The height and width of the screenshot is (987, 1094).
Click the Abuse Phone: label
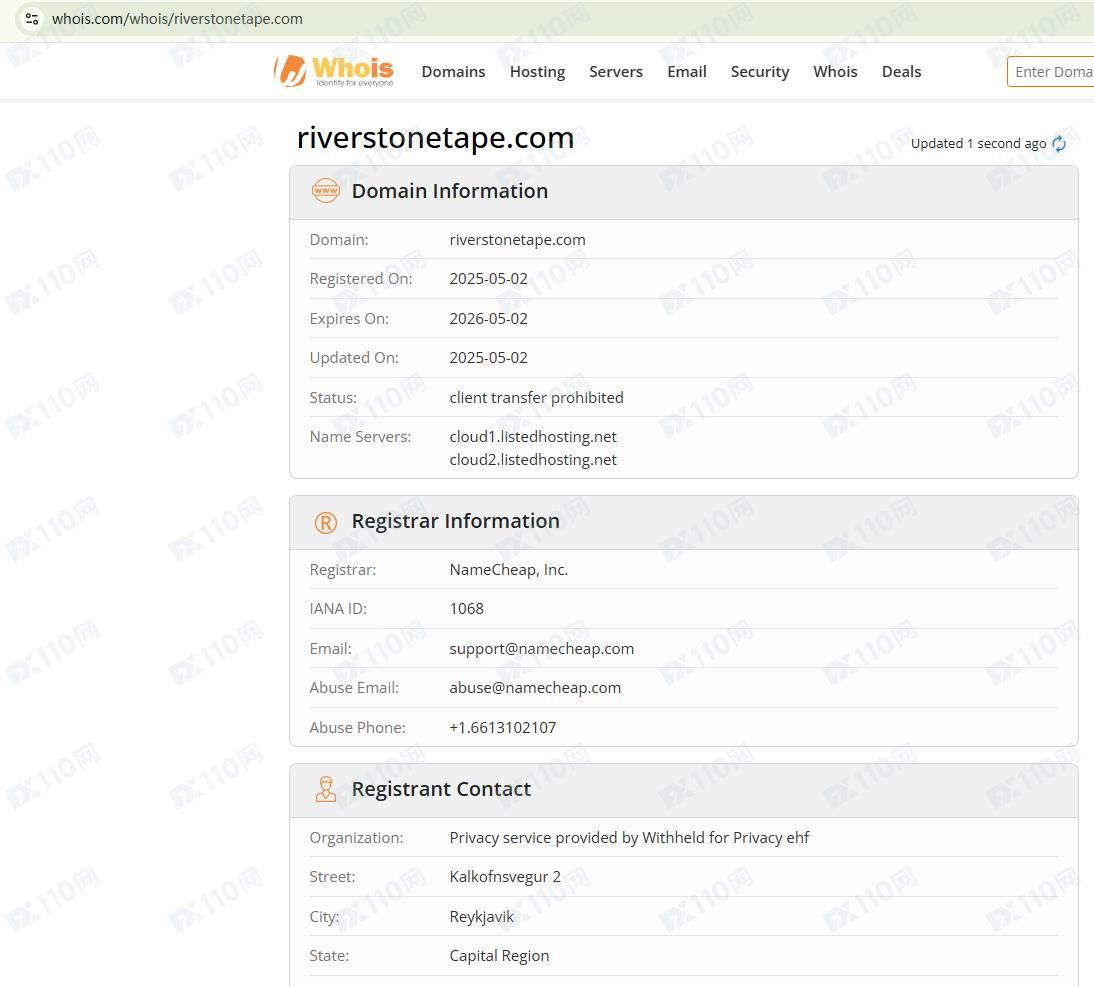tap(357, 728)
